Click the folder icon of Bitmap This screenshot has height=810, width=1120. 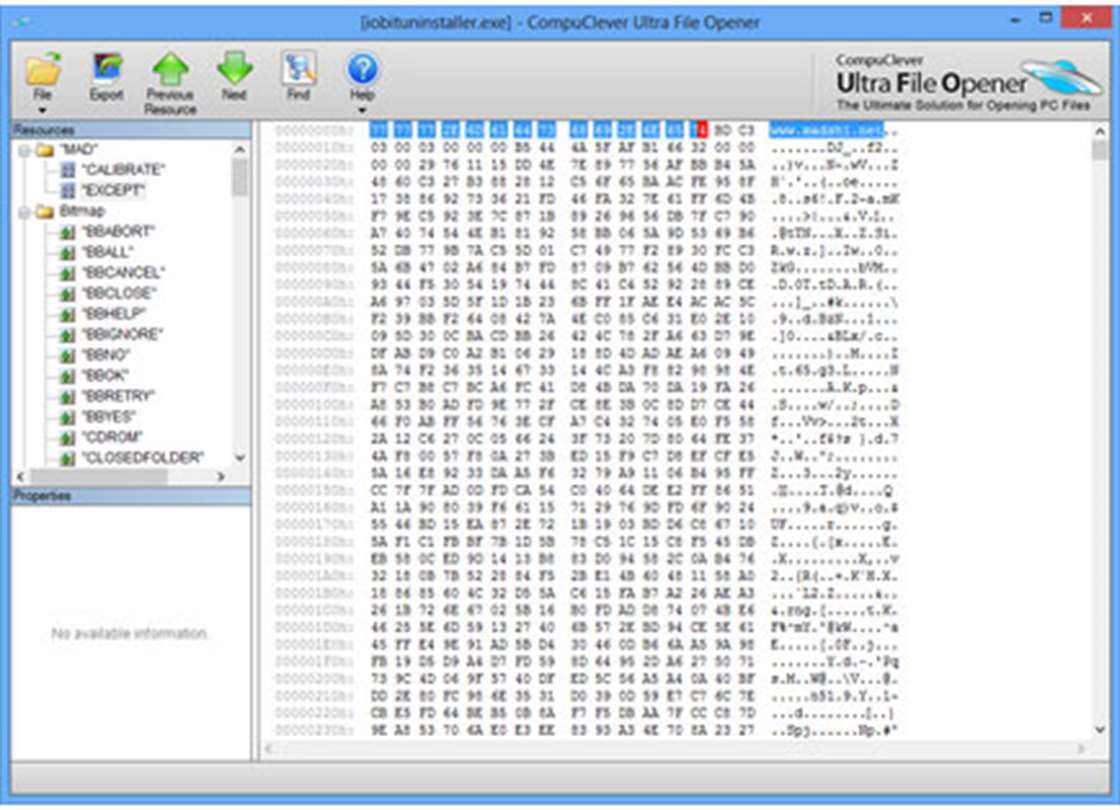[x=46, y=211]
